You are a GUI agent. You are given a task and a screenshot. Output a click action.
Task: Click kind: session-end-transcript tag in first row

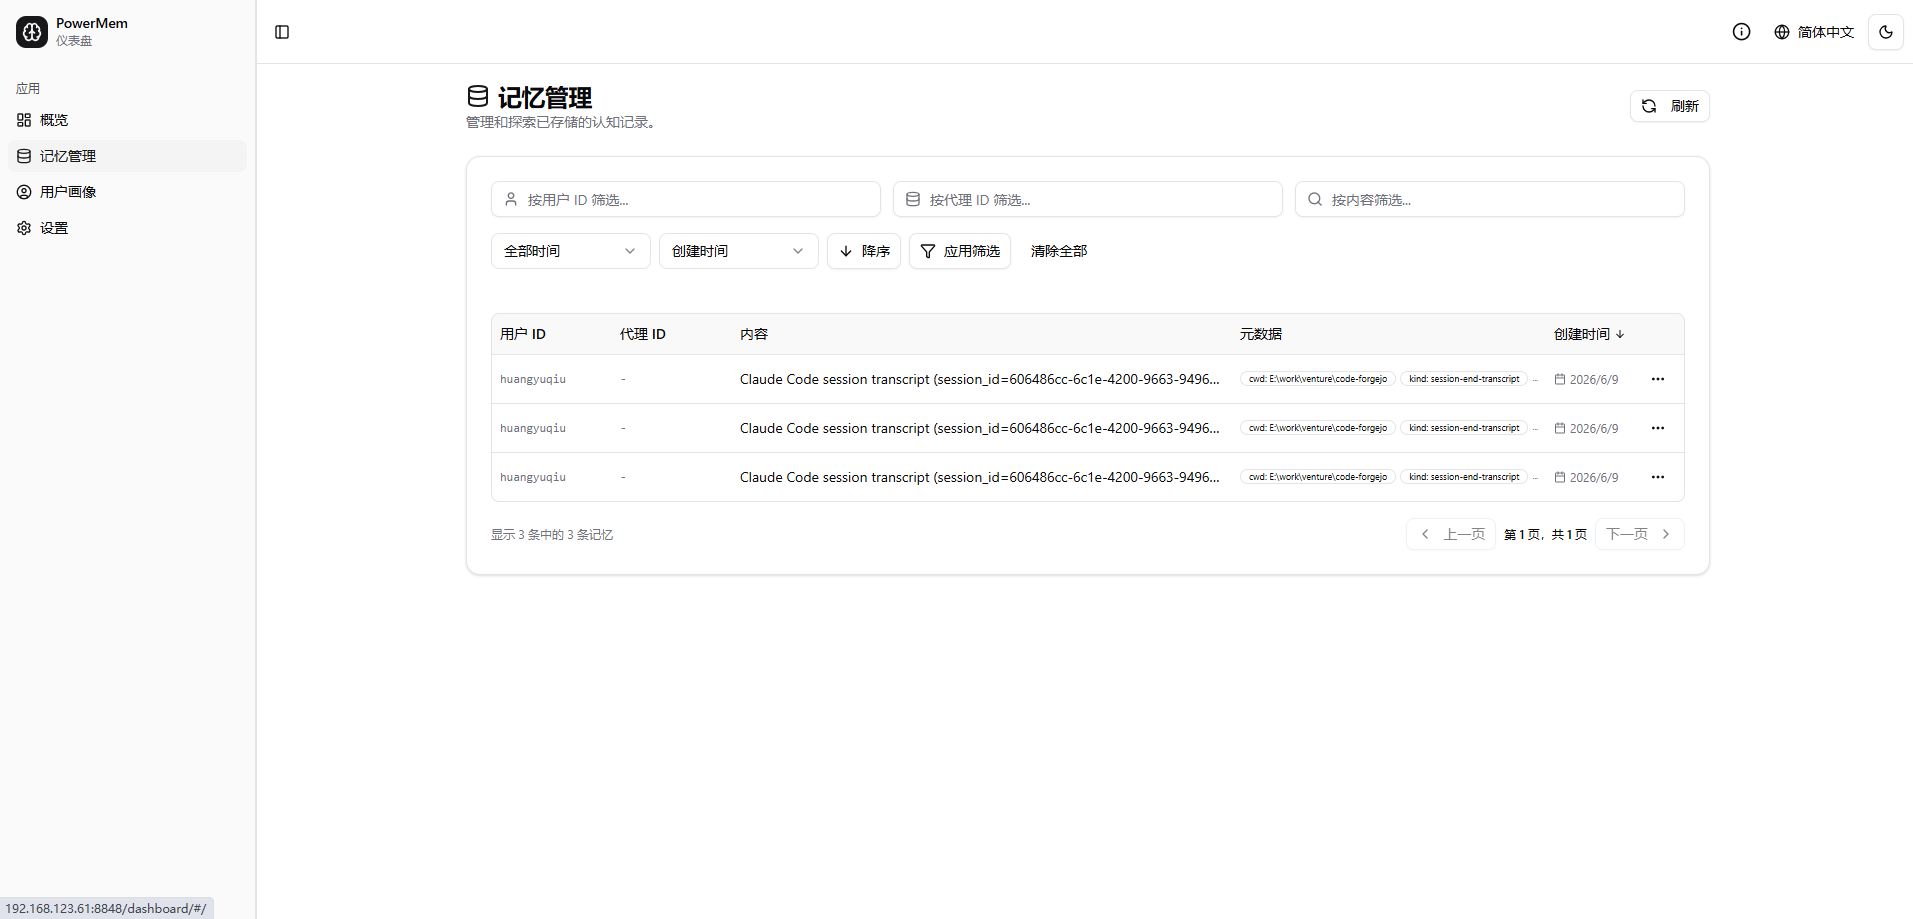[1464, 379]
